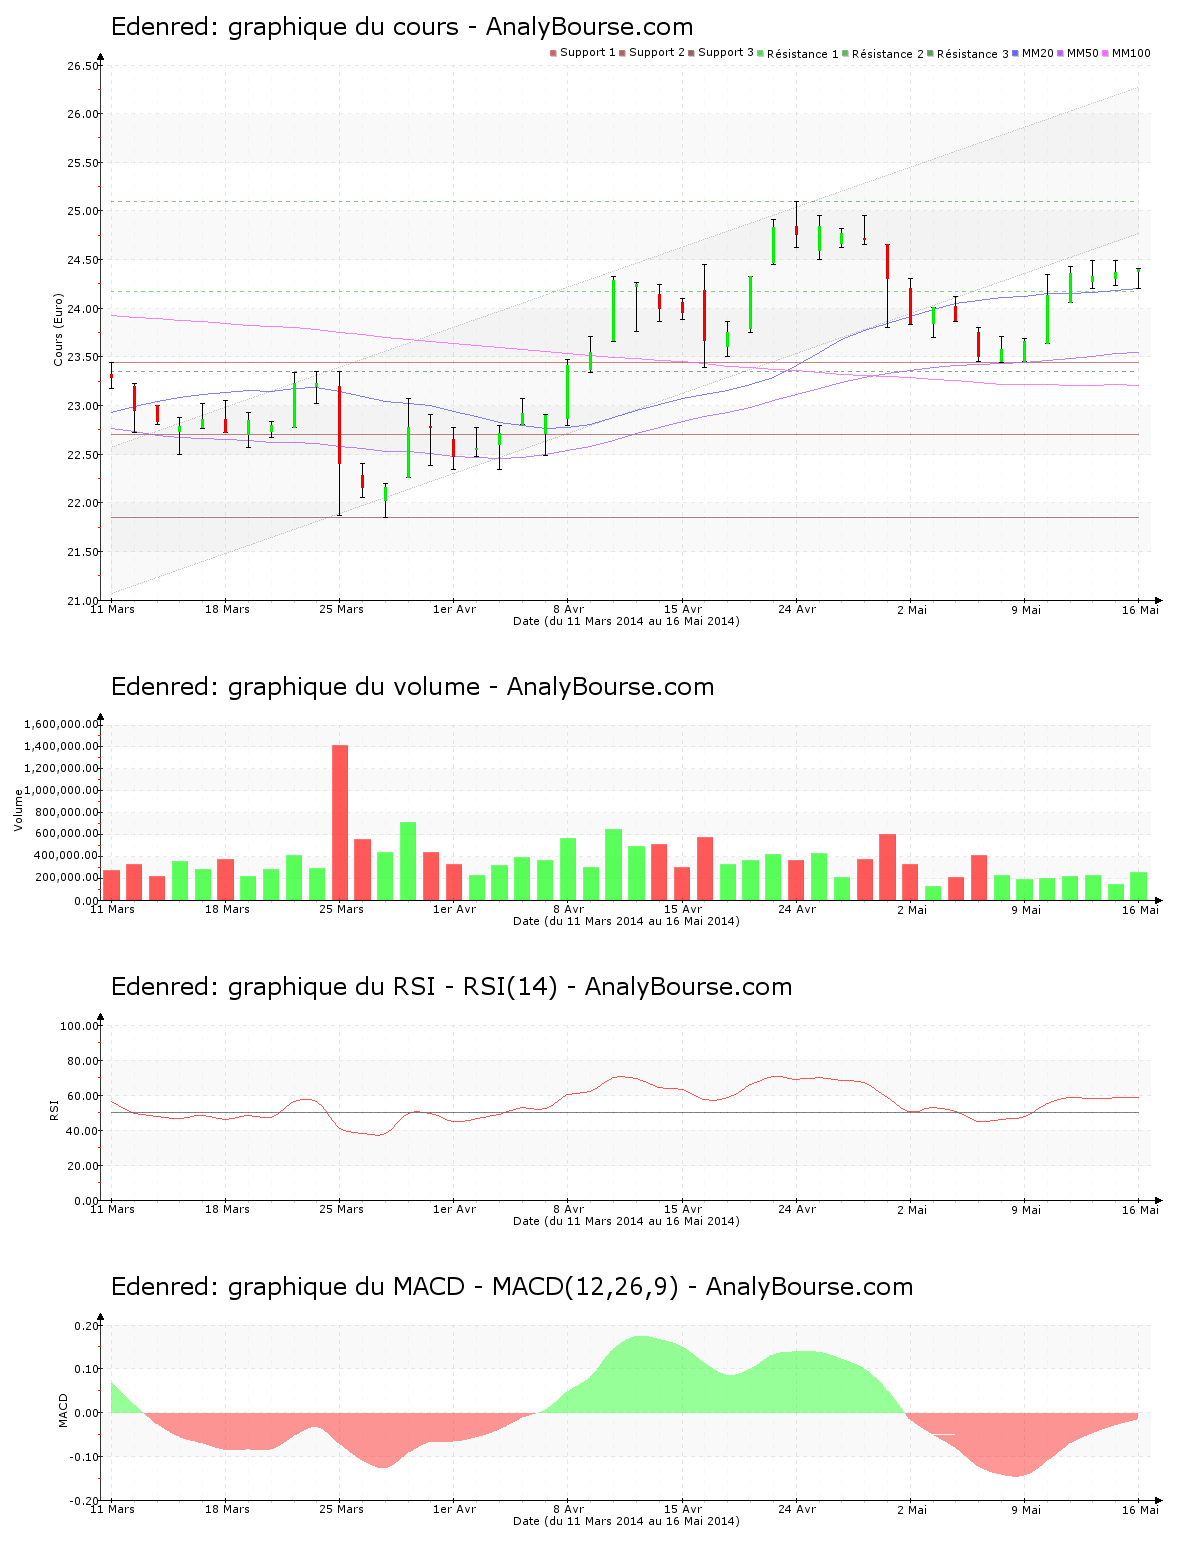Viewport: 1200px width, 1550px height.
Task: Click '2 Mai' on the RSI chart axis
Action: pos(911,1209)
